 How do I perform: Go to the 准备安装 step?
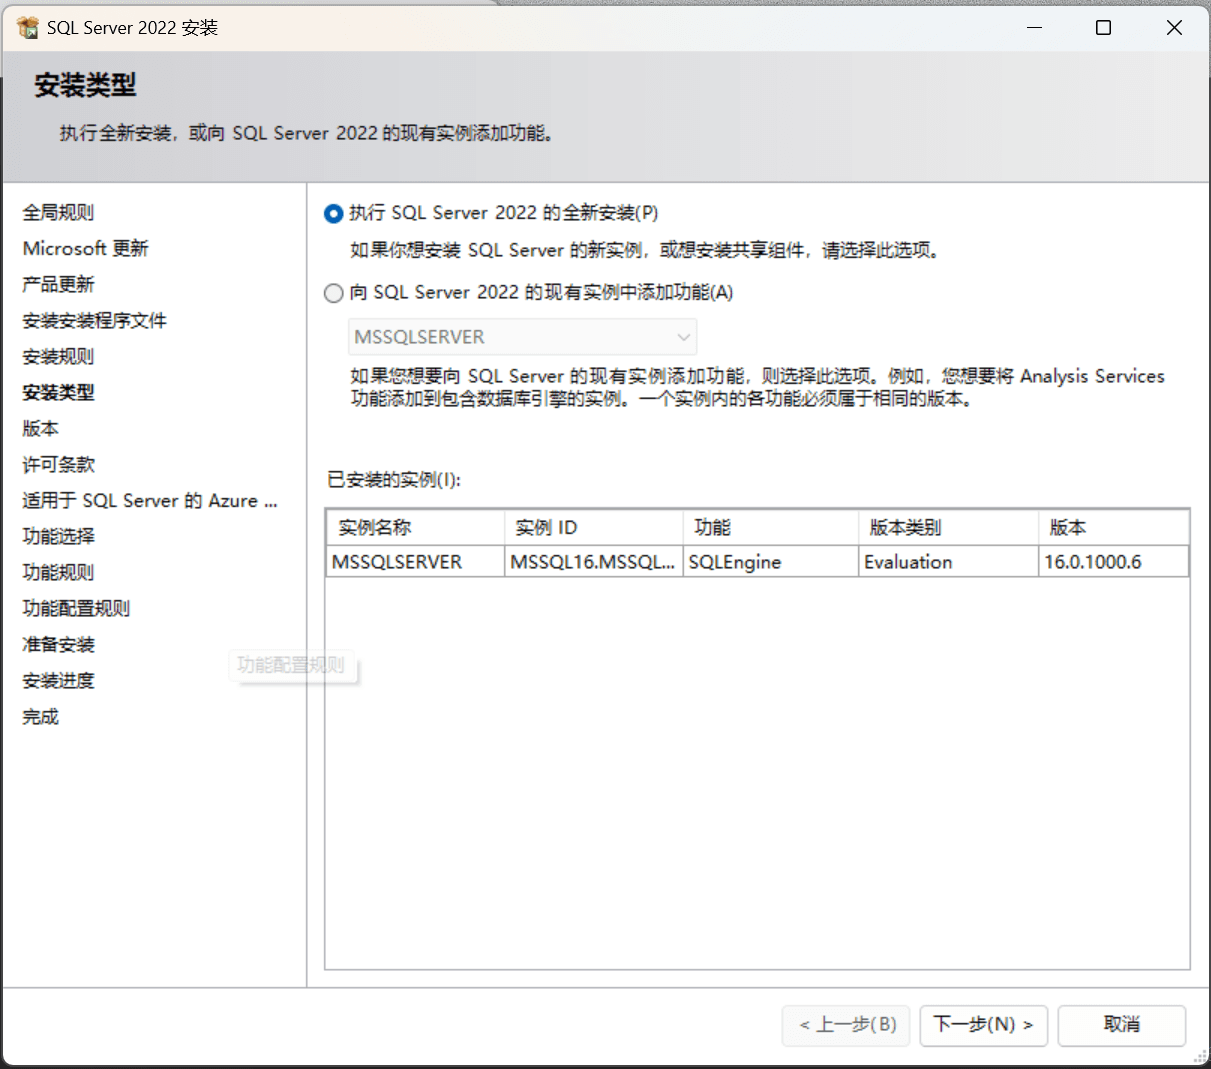58,644
